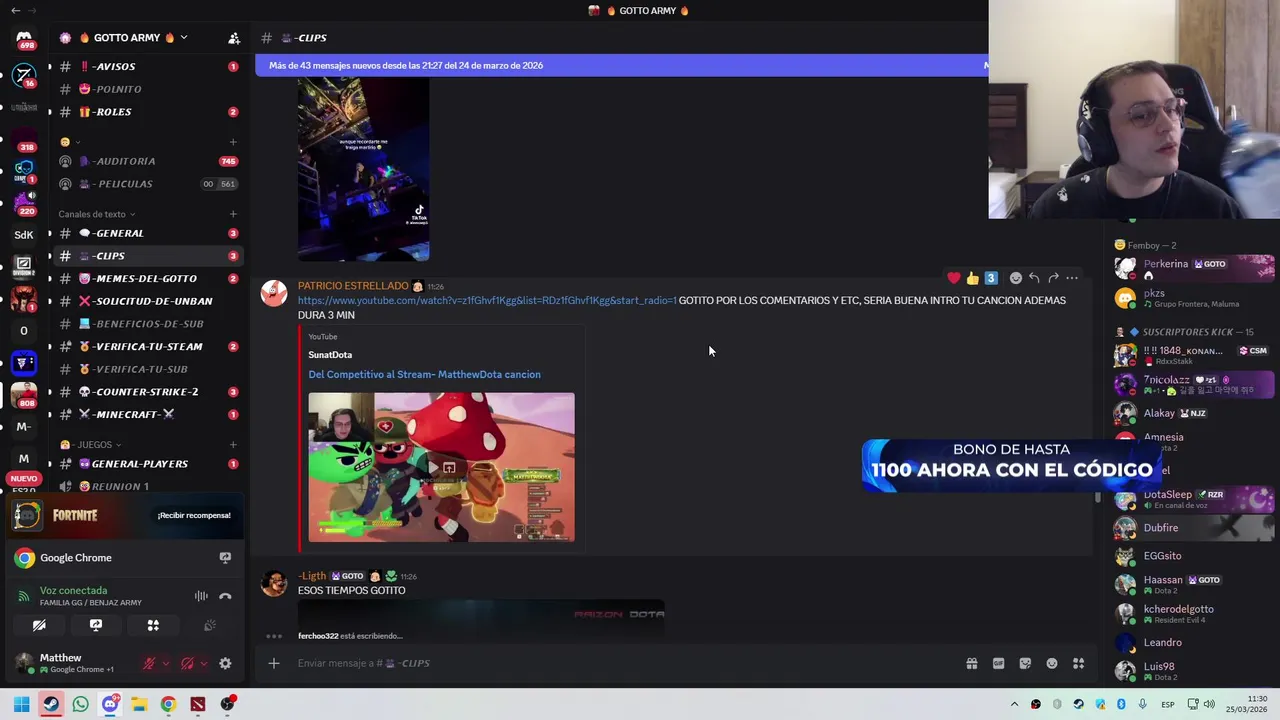Open user settings gear icon
This screenshot has width=1280, height=720.
point(225,663)
